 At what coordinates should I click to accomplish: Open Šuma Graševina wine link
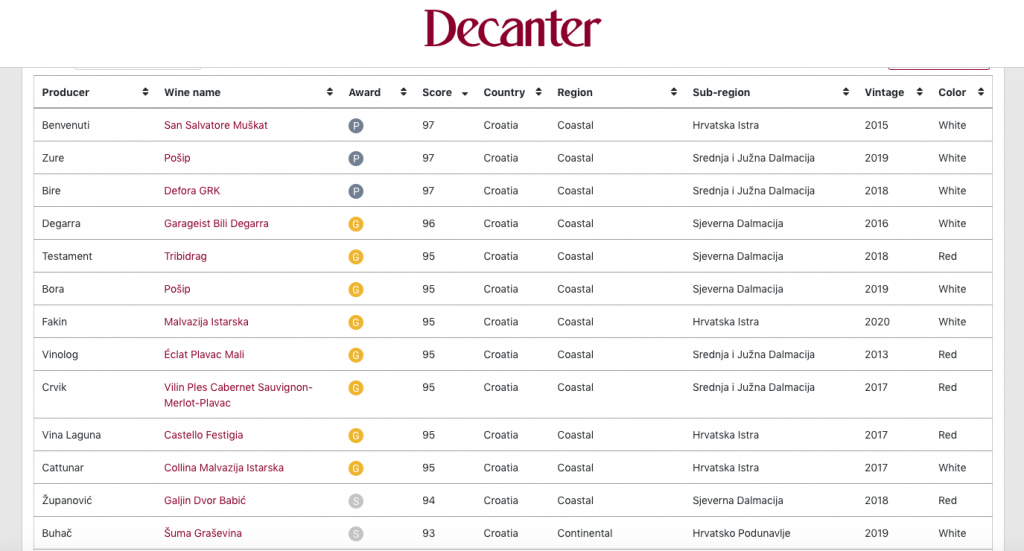click(202, 533)
